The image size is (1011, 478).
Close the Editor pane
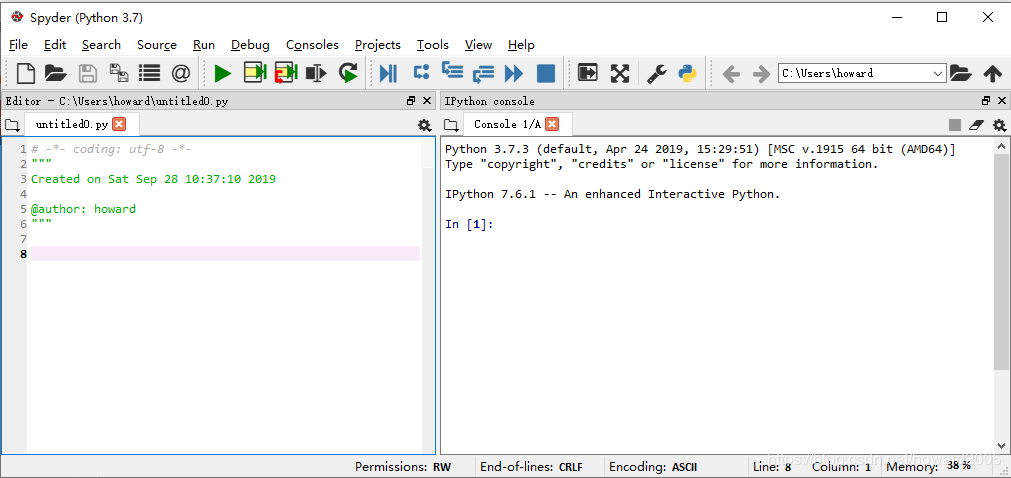point(426,101)
